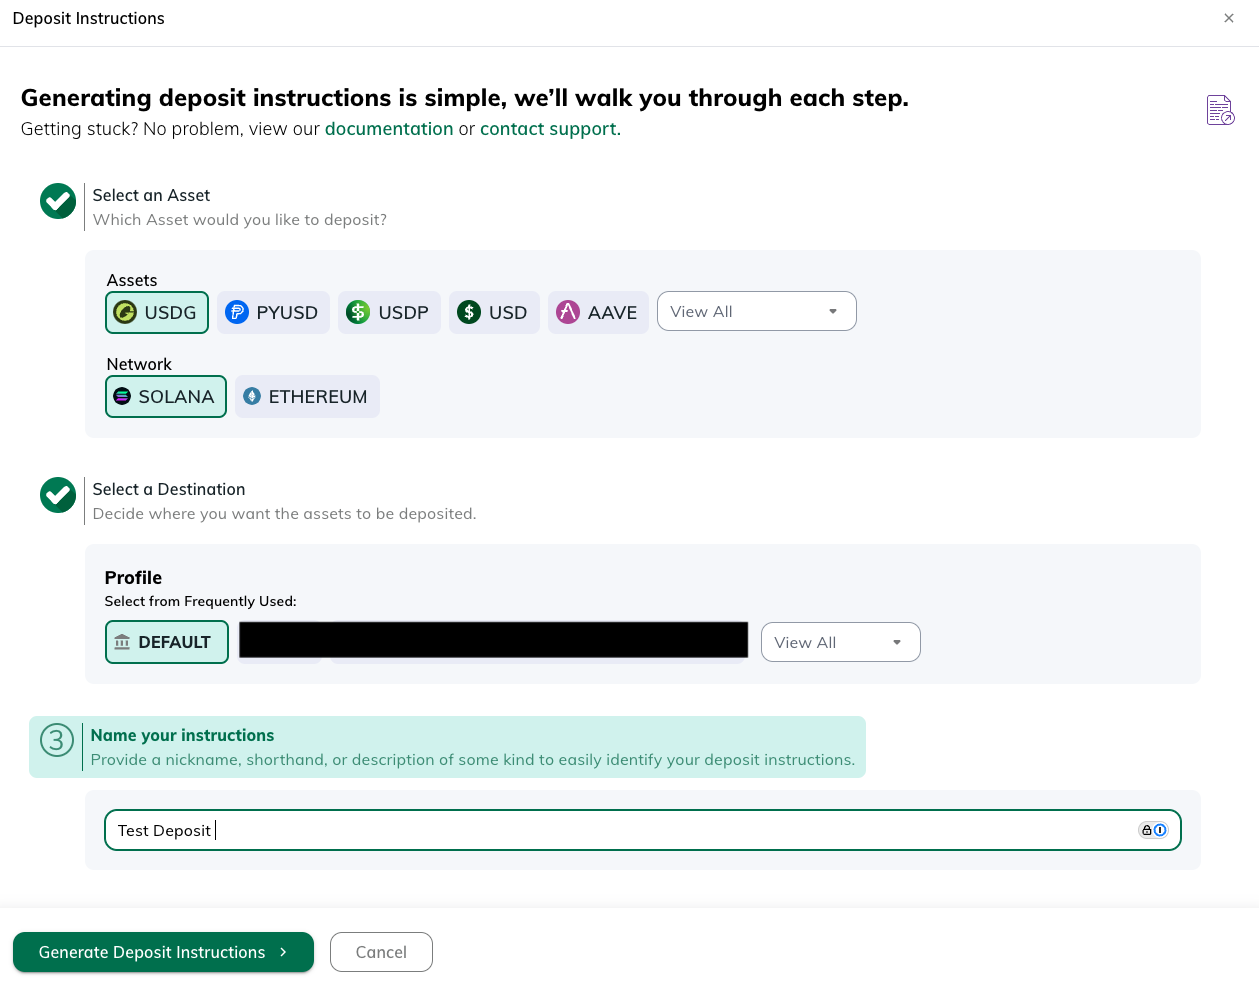The width and height of the screenshot is (1259, 986).
Task: Click the USDP coin icon
Action: 358,312
